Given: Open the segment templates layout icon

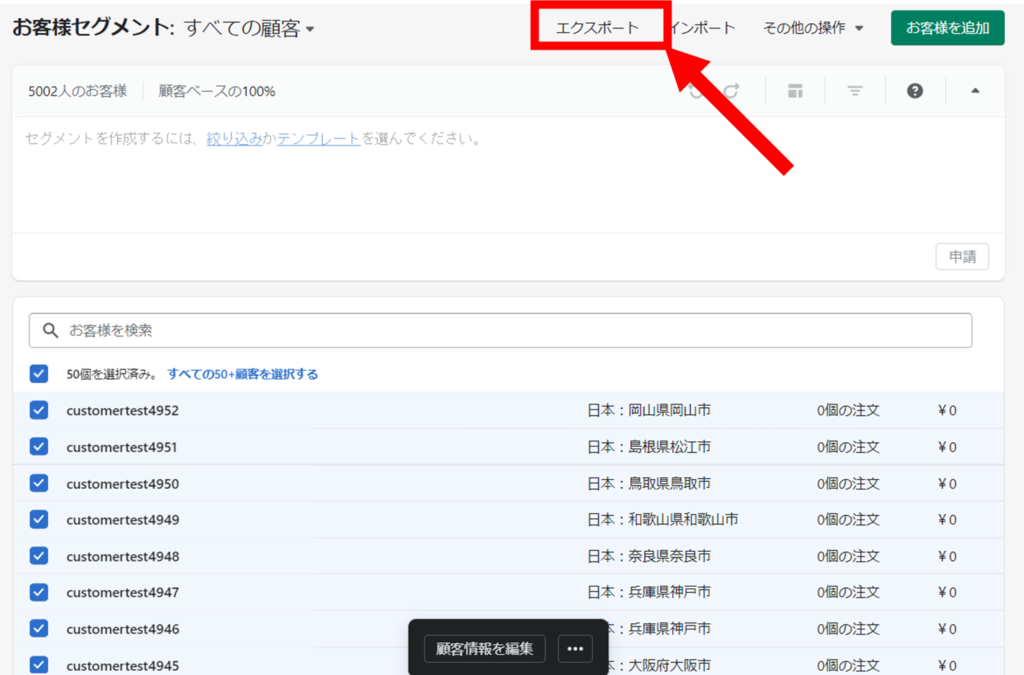Looking at the screenshot, I should [x=795, y=91].
